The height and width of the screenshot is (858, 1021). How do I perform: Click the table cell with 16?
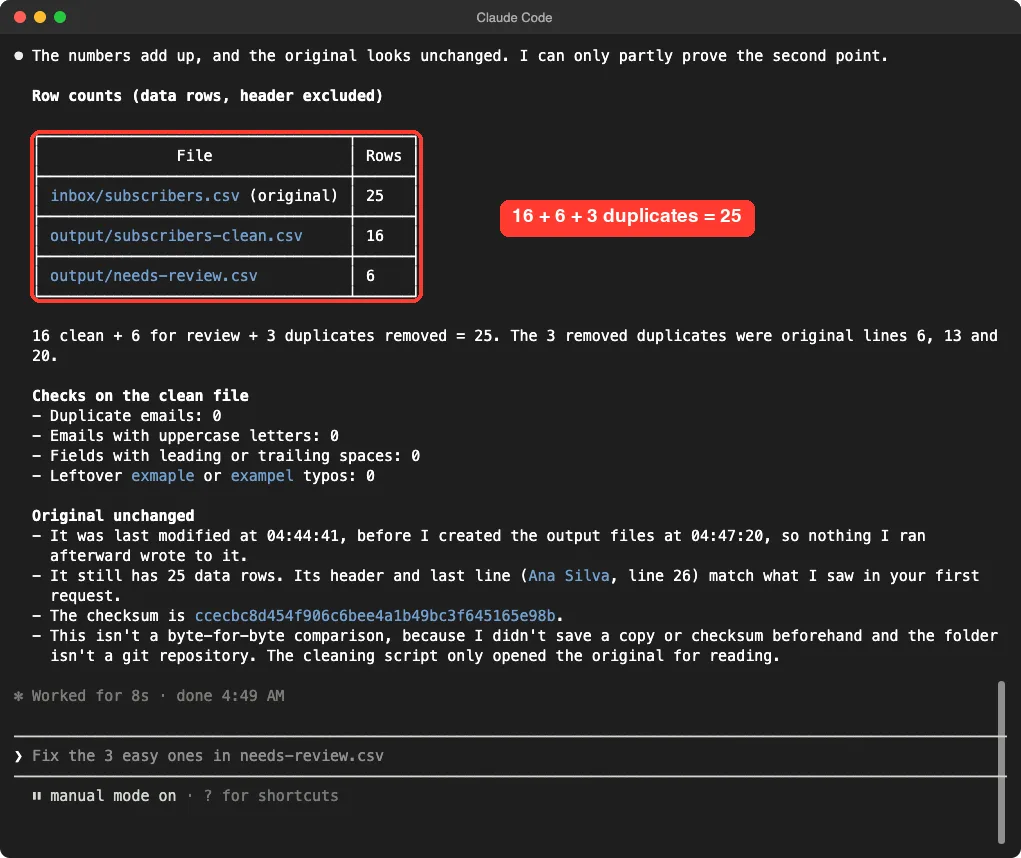click(x=384, y=236)
